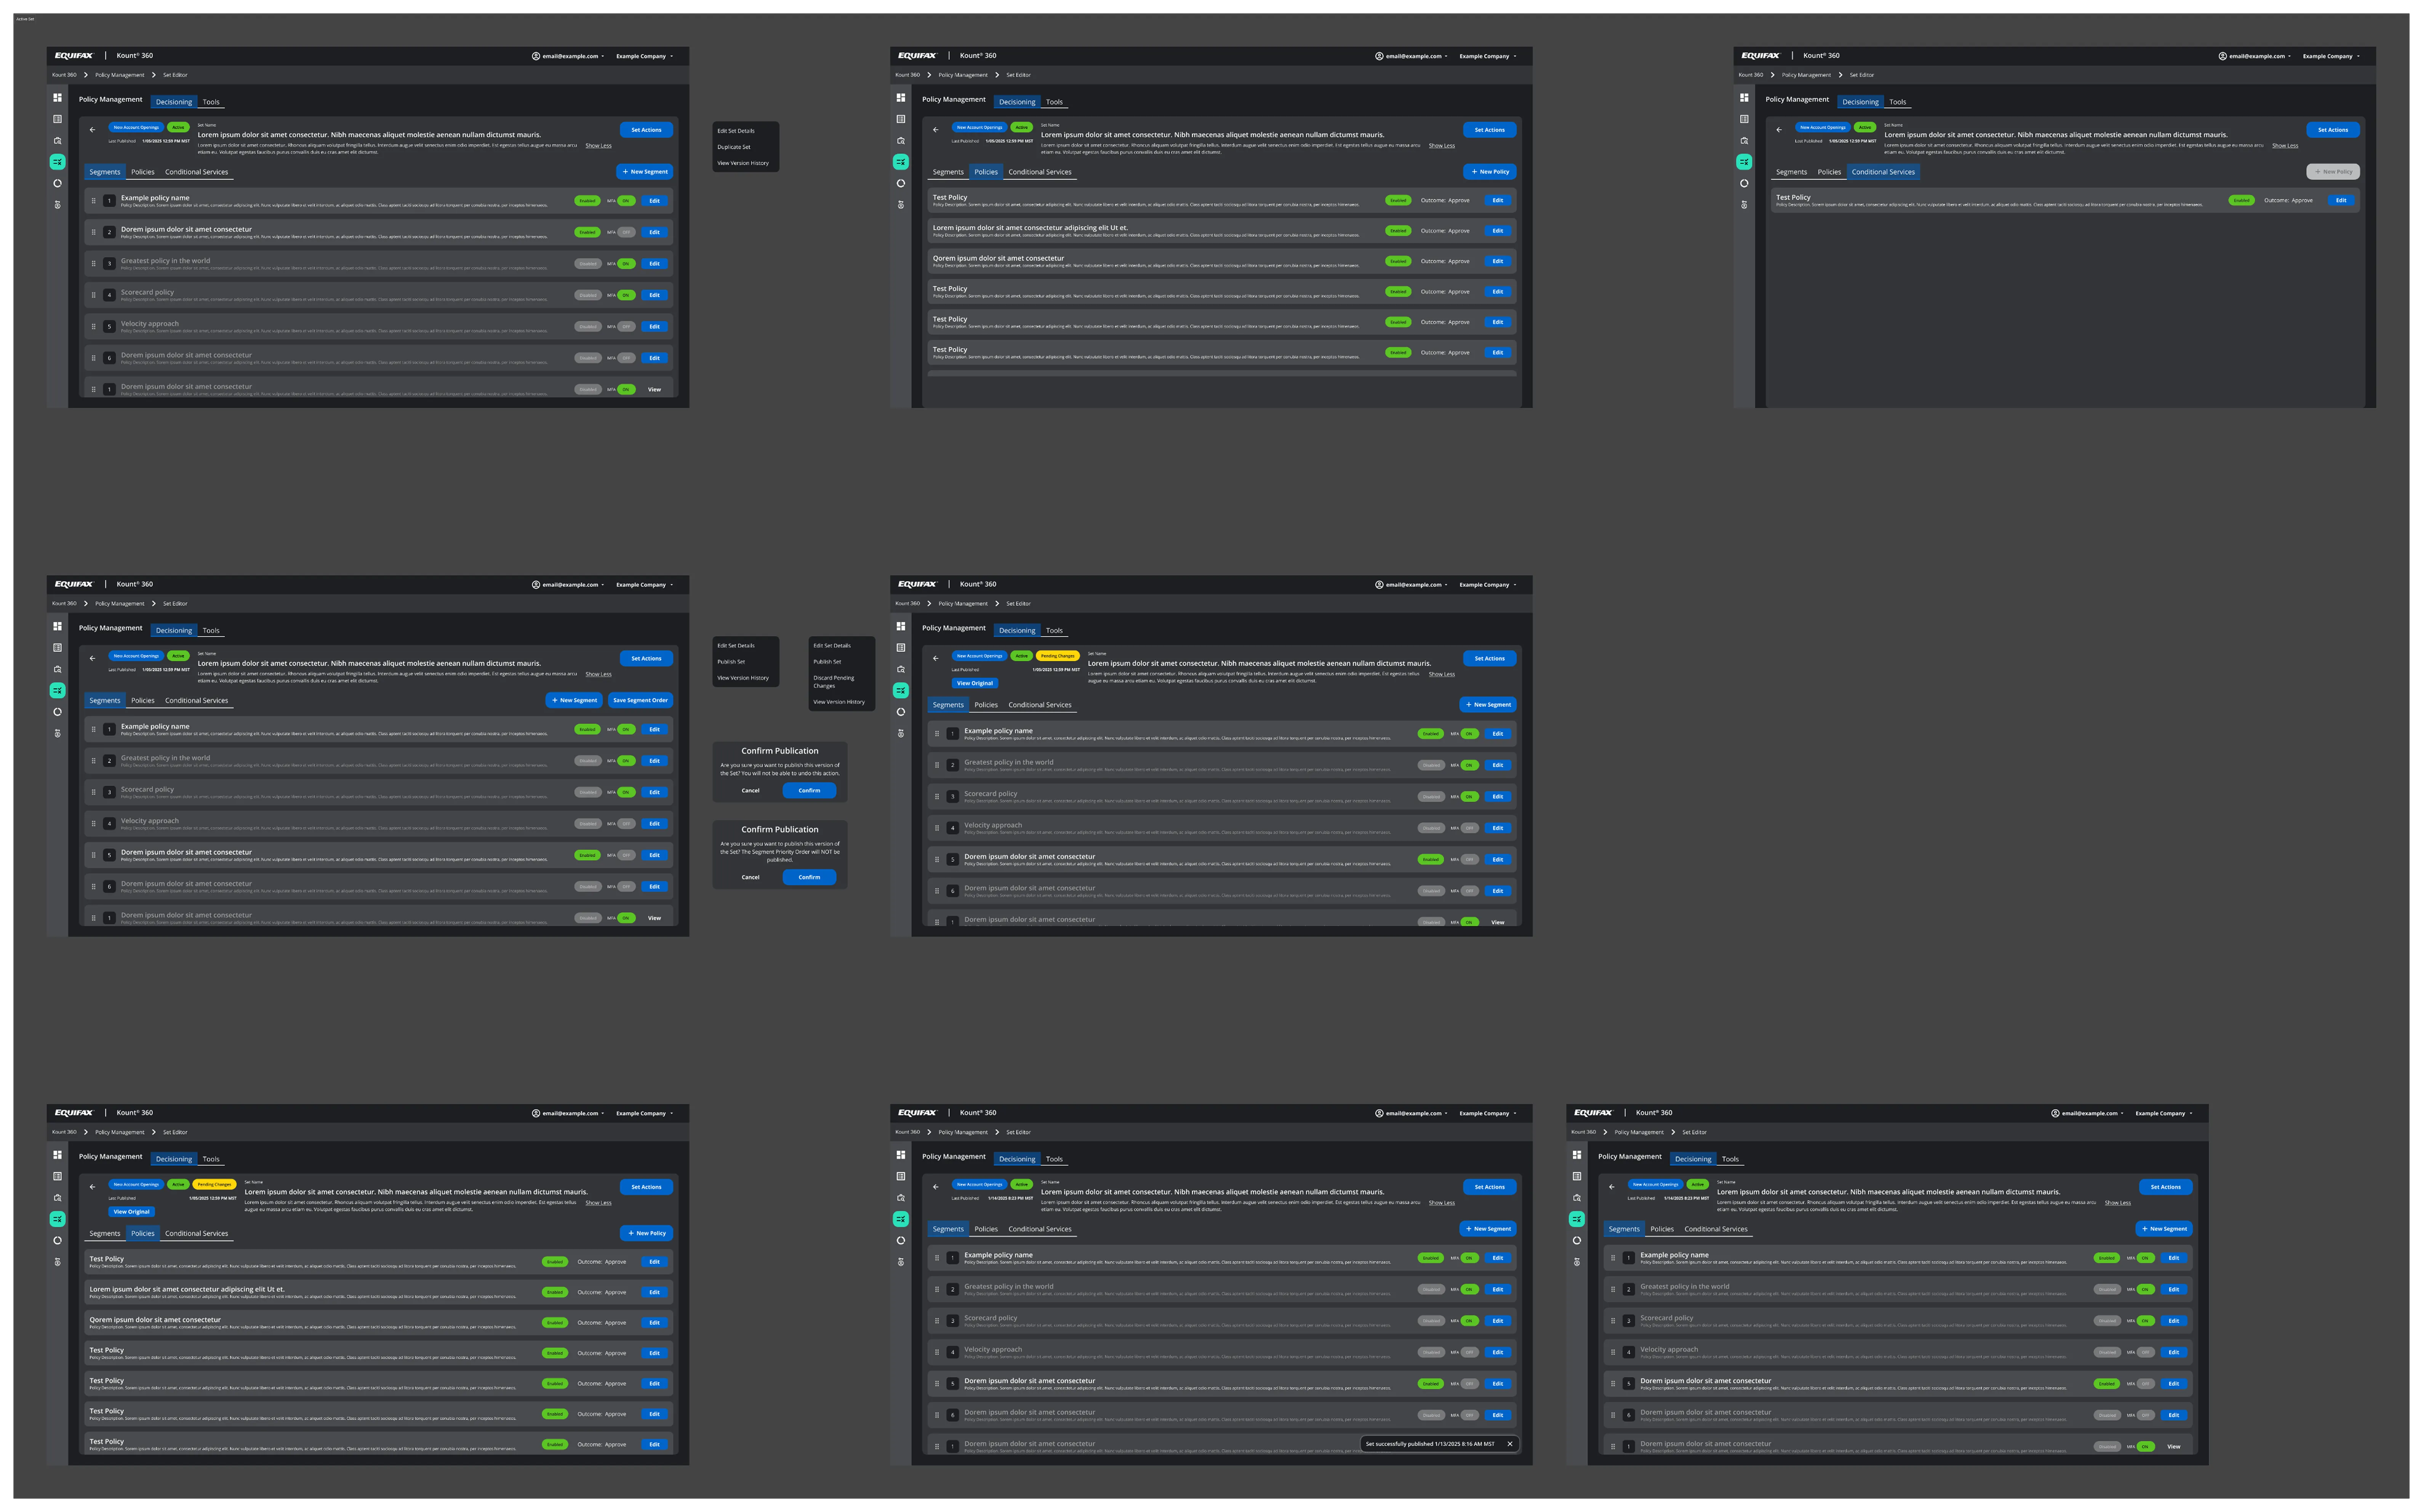Viewport: 2423px width, 1512px height.
Task: List sidebar icon in the Save Segment Order frame
Action: point(57,648)
